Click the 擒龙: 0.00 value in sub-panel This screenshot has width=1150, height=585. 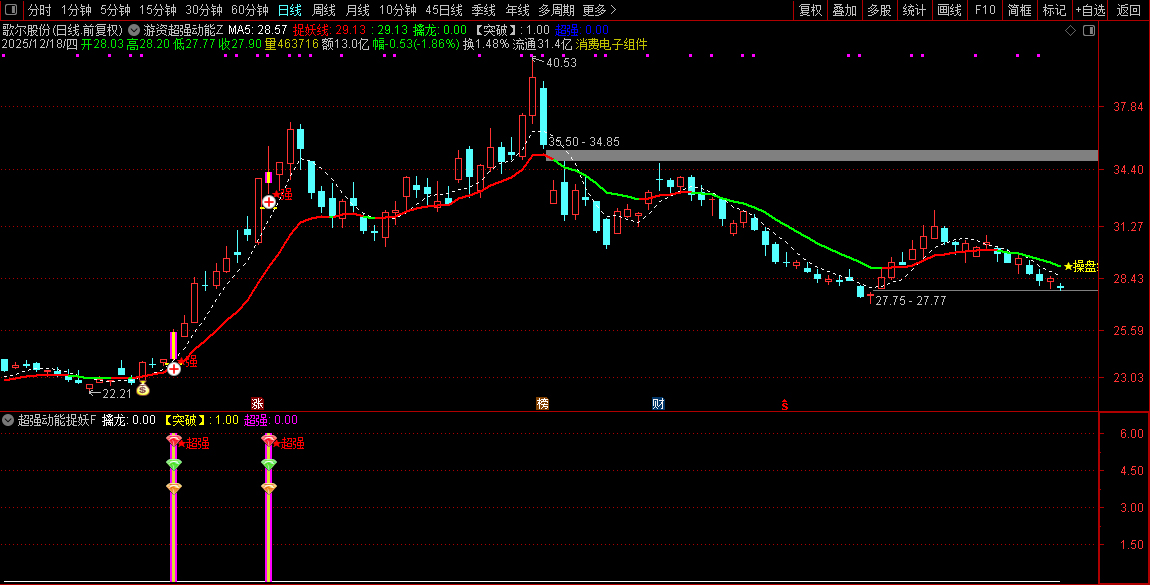point(128,420)
